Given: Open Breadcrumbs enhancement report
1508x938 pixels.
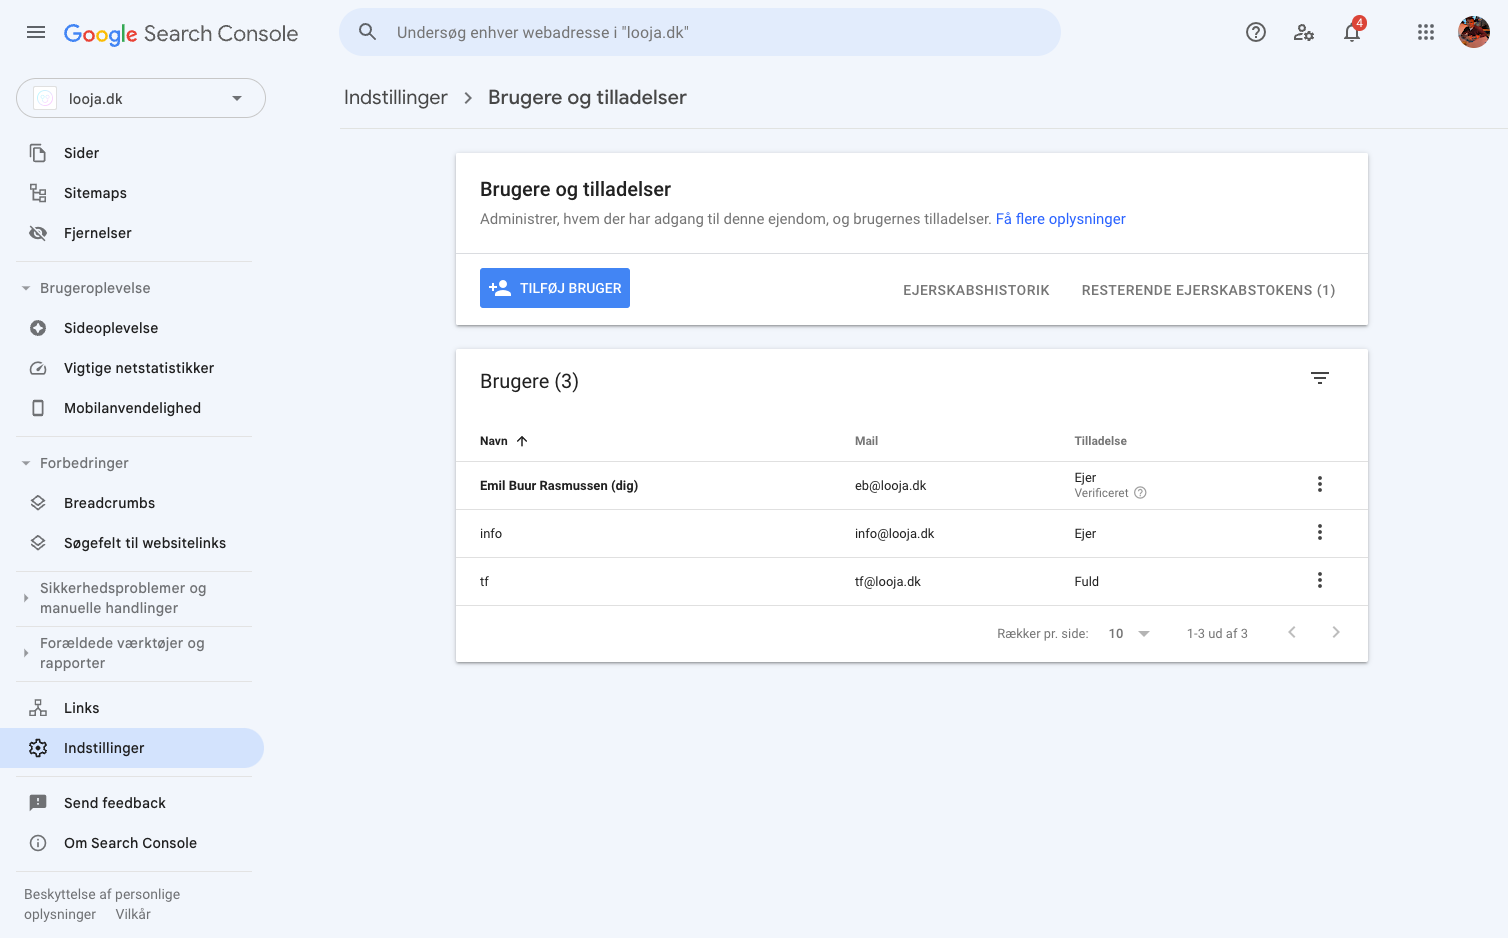Looking at the screenshot, I should 132,503.
